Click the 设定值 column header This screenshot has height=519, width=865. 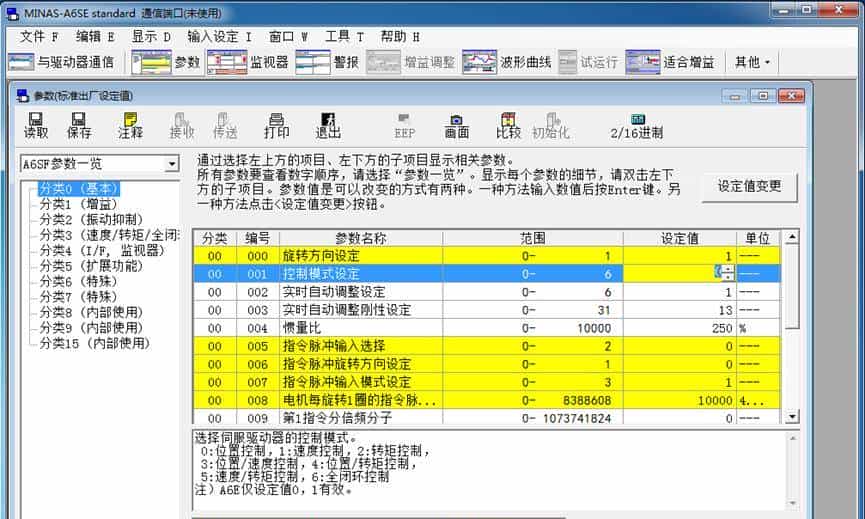point(680,238)
